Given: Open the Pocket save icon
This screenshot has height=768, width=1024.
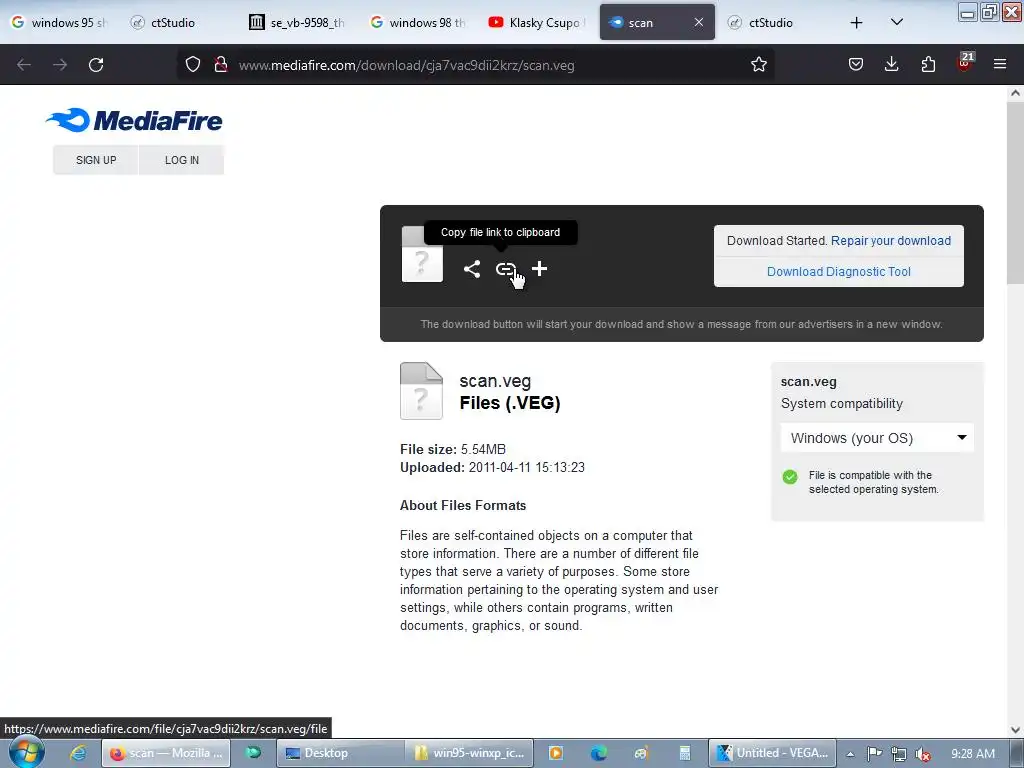Looking at the screenshot, I should point(856,65).
